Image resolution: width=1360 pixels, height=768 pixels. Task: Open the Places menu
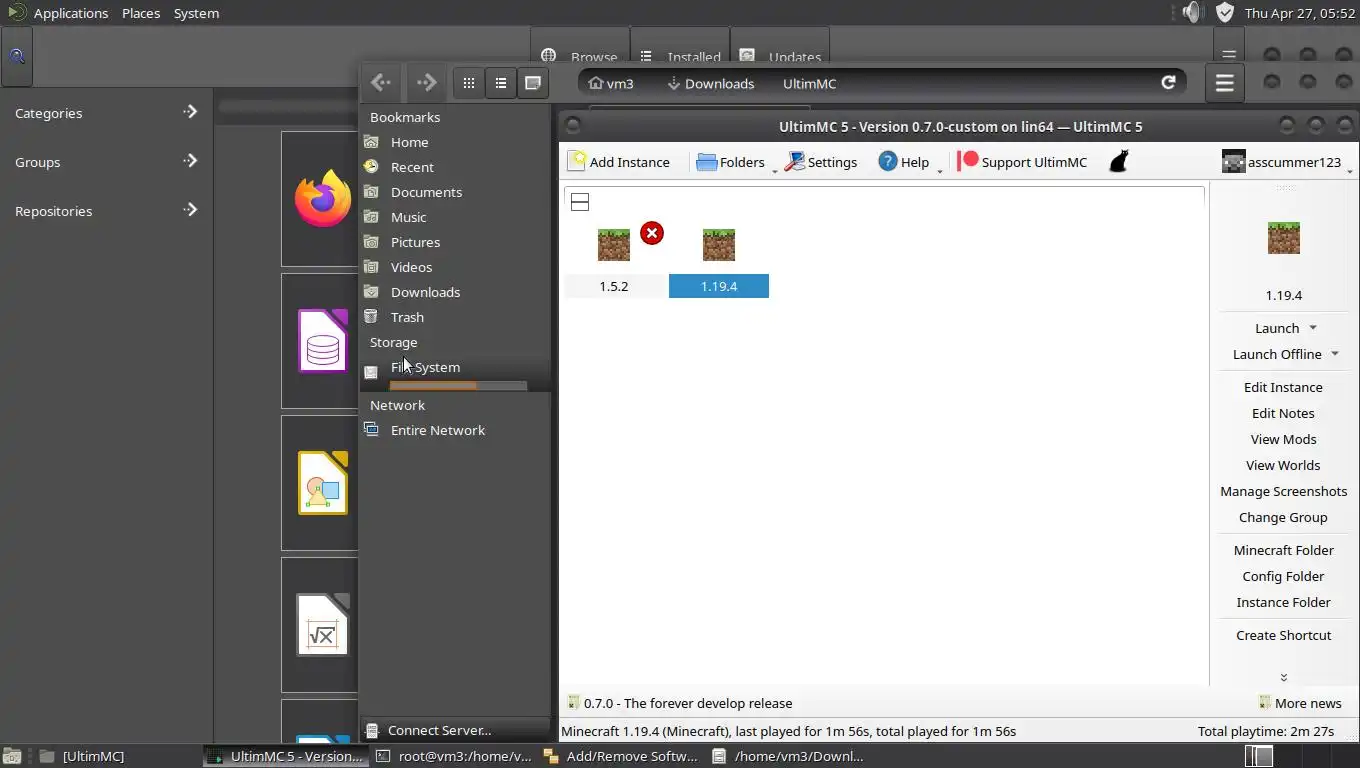tap(141, 13)
